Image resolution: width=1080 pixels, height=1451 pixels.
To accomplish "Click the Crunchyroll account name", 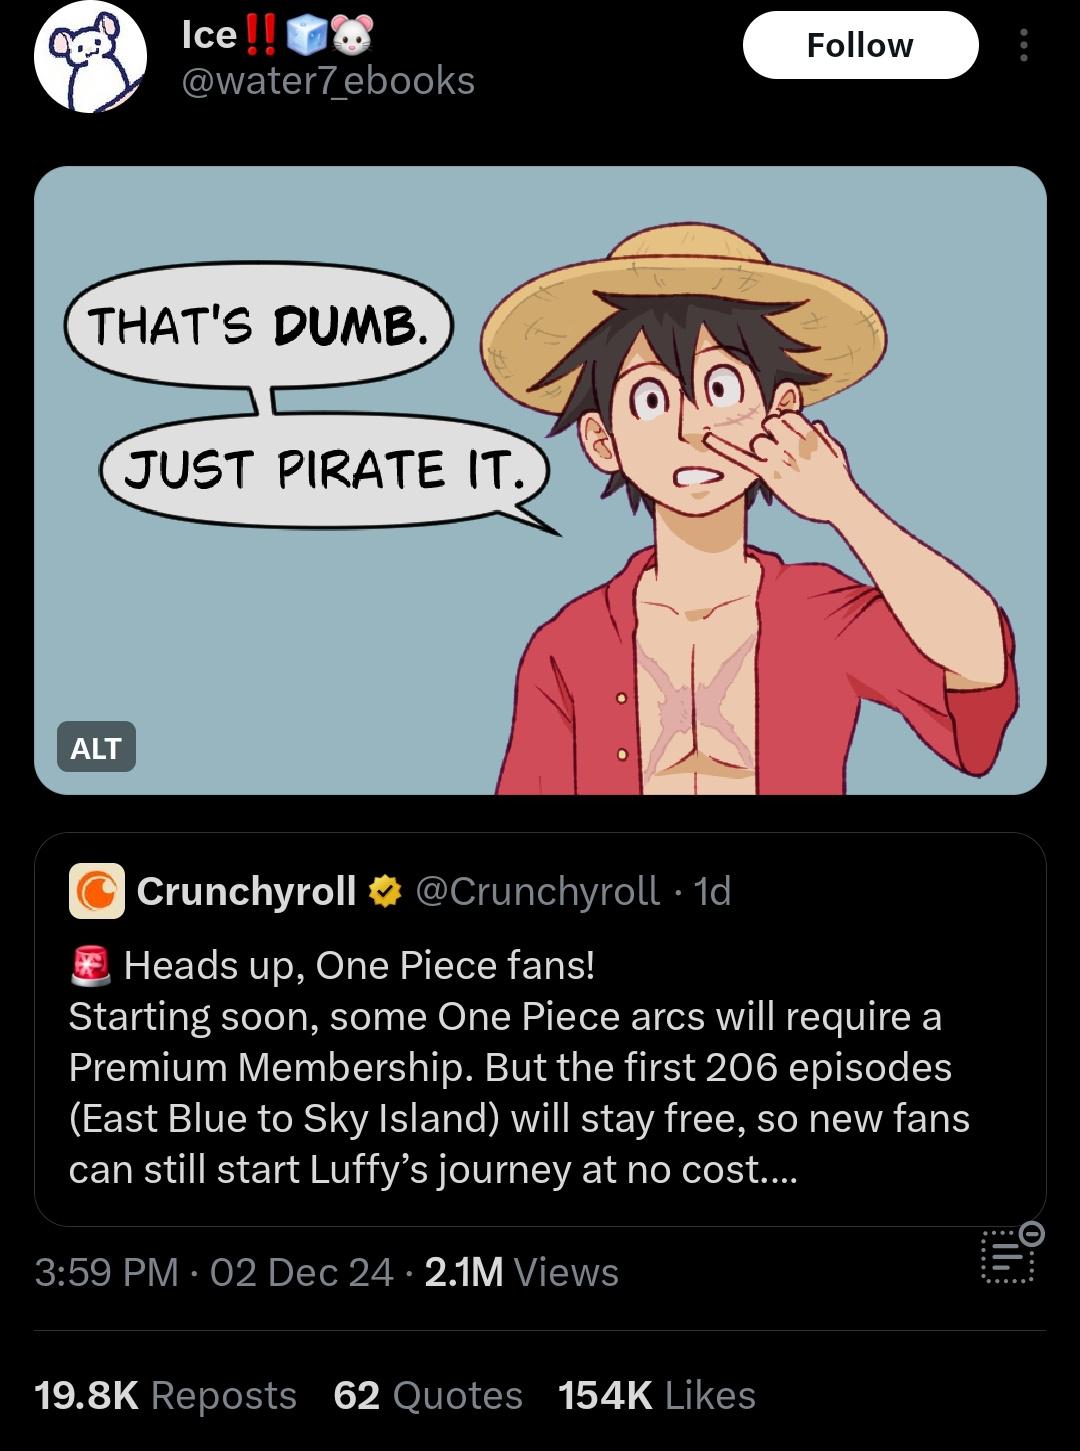I will pos(246,890).
